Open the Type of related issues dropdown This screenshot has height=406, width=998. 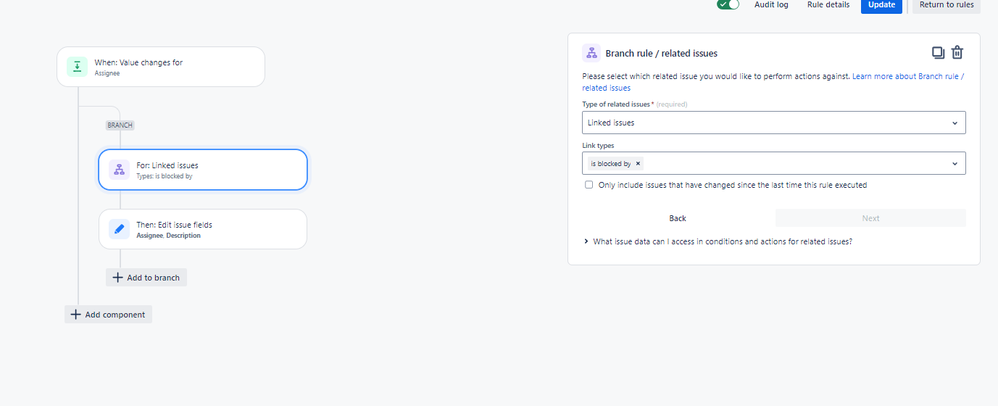click(x=773, y=122)
